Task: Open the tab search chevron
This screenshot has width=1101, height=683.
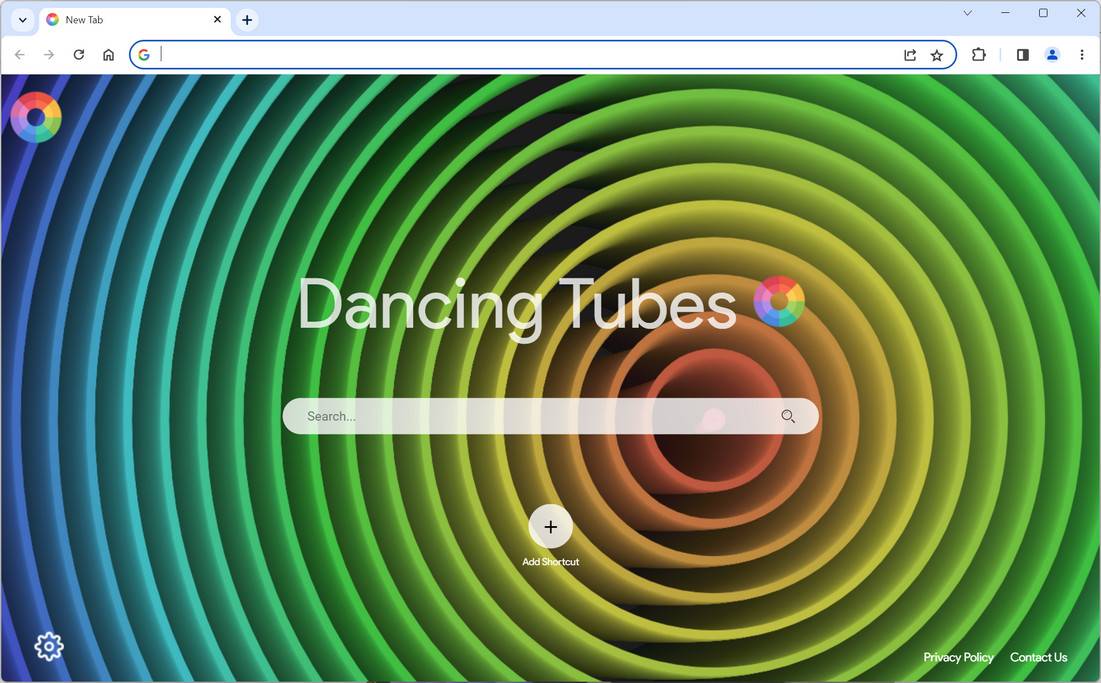Action: (22, 18)
